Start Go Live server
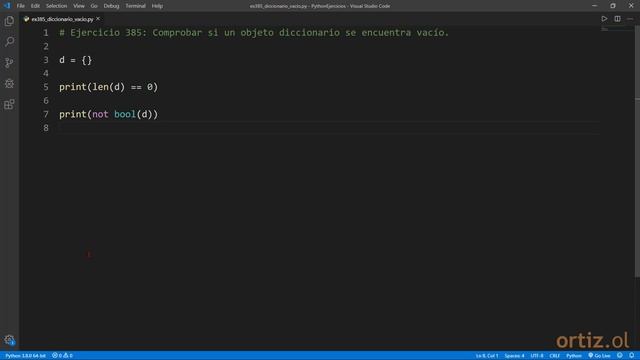The image size is (640, 360). [x=599, y=356]
